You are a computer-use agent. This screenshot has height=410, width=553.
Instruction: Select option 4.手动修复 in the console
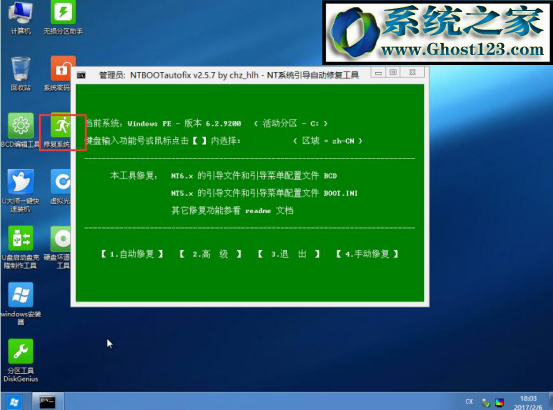367,254
